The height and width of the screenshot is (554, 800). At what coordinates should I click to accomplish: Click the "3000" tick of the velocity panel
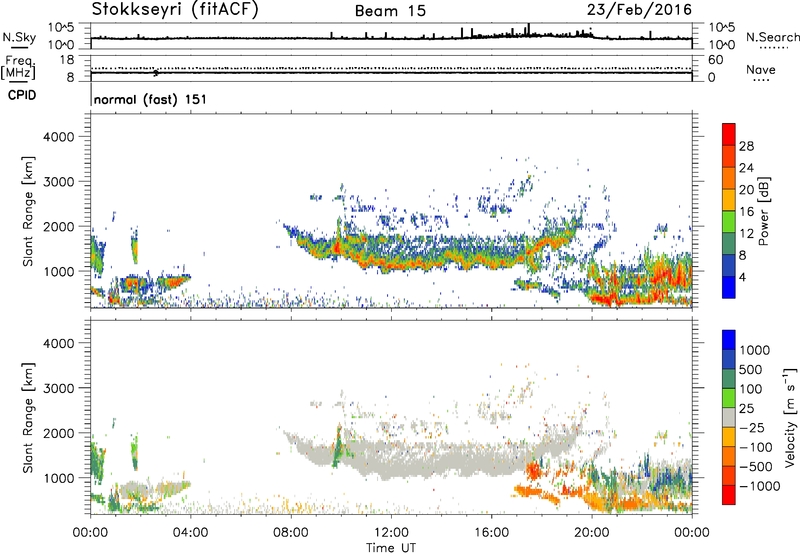(x=58, y=388)
